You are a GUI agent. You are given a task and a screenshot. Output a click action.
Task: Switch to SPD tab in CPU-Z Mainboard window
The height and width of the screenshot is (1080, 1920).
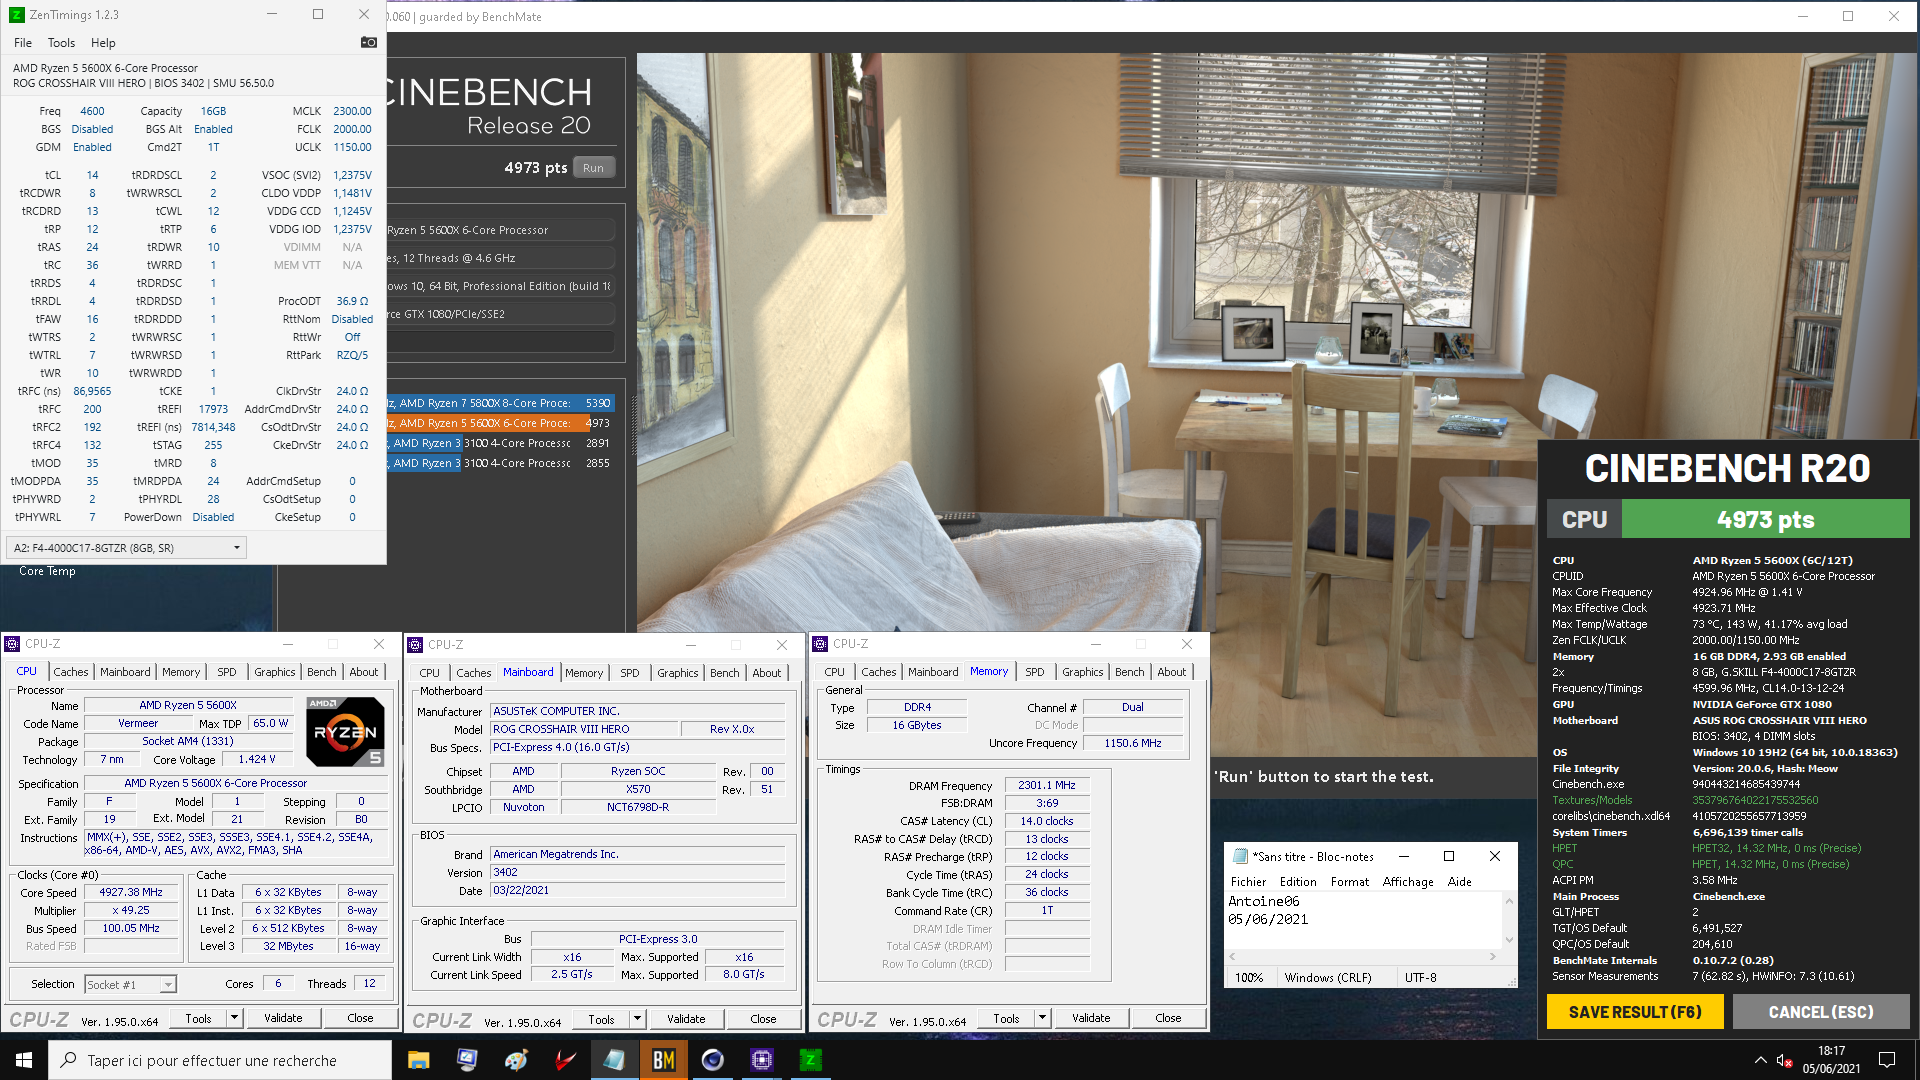629,673
